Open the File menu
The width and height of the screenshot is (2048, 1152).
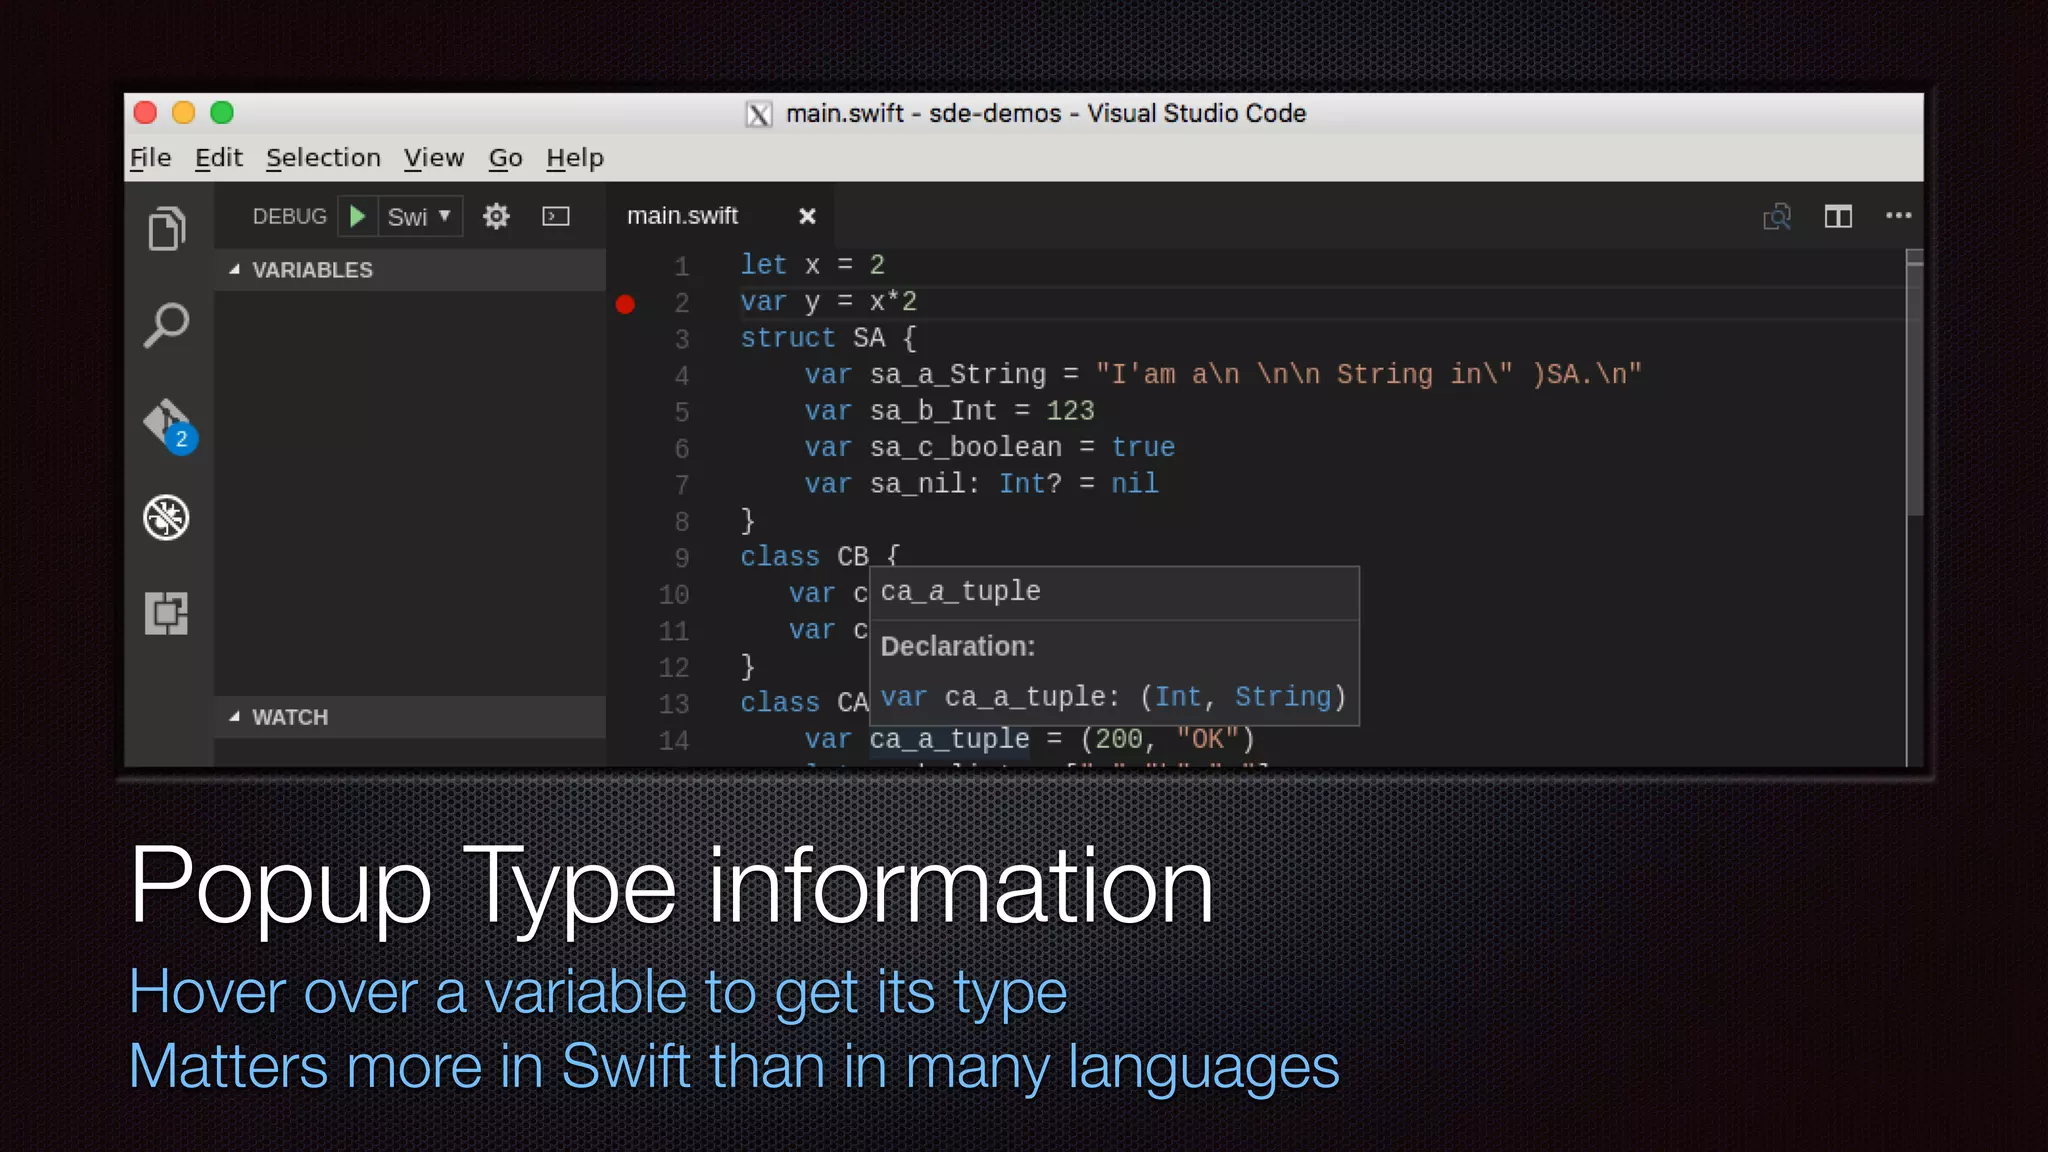[151, 158]
